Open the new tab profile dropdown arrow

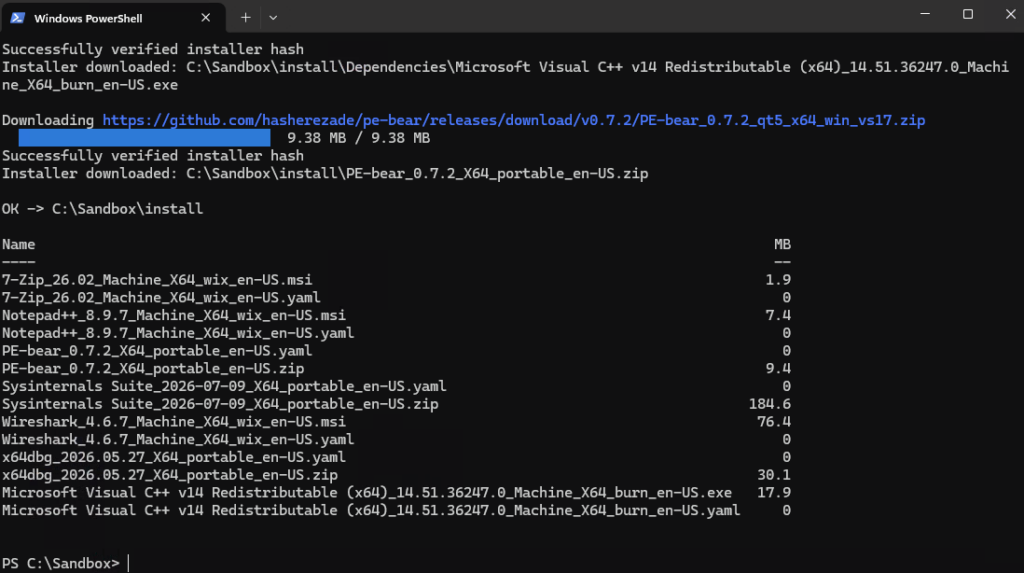coord(273,18)
